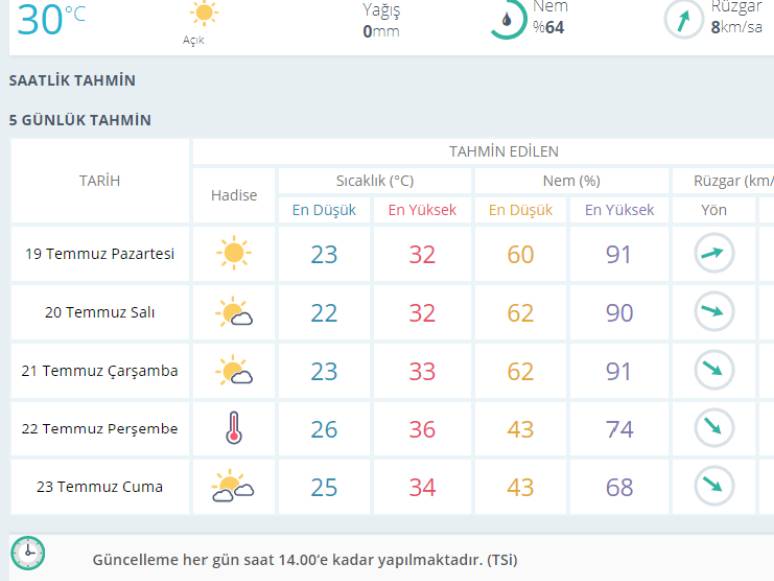This screenshot has width=774, height=581.
Task: Select the 21 Temmuz Çarşamba date cell
Action: click(100, 371)
